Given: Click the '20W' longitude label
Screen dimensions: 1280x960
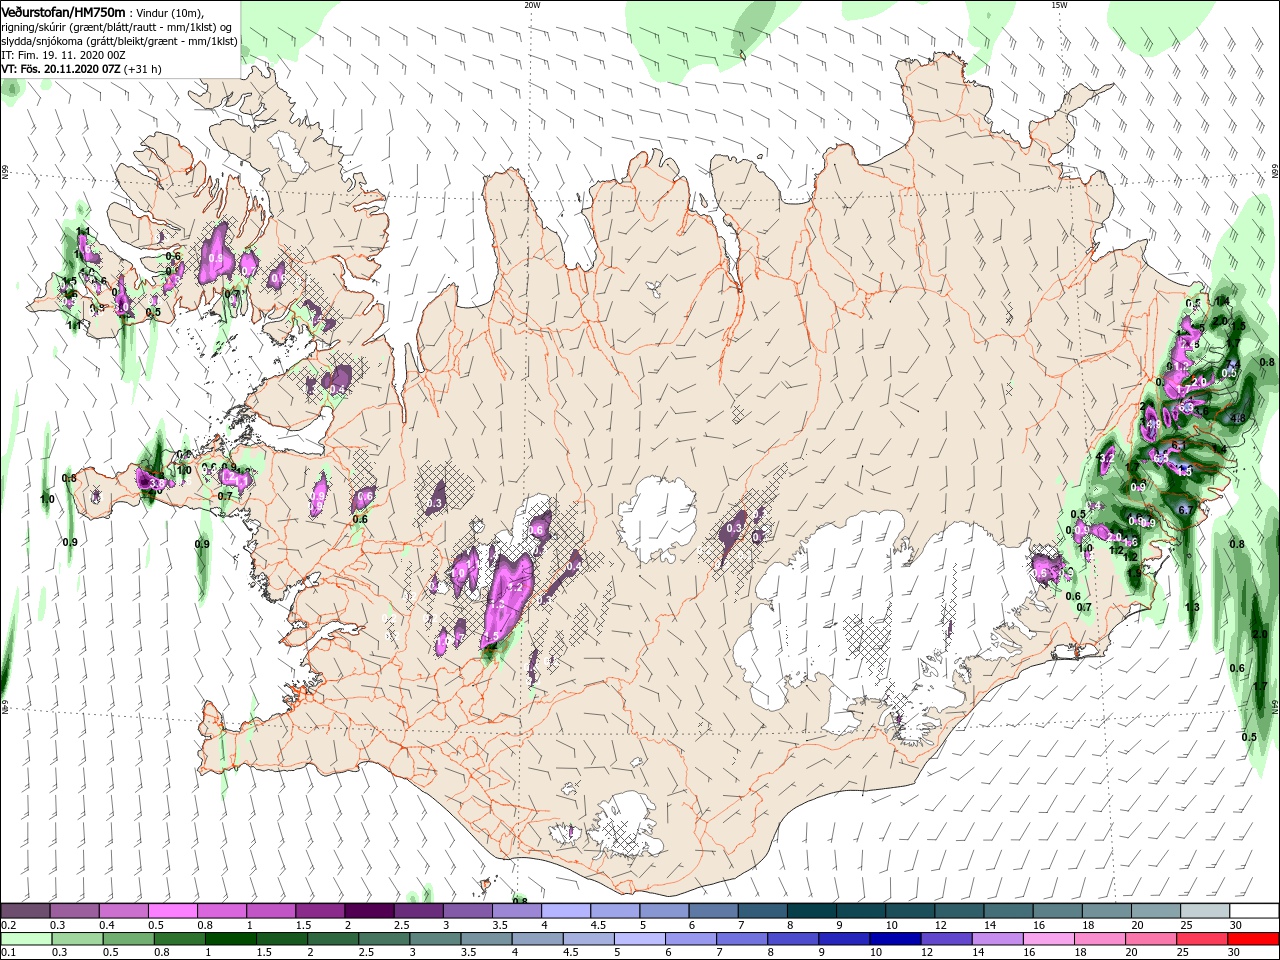Looking at the screenshot, I should [x=532, y=5].
